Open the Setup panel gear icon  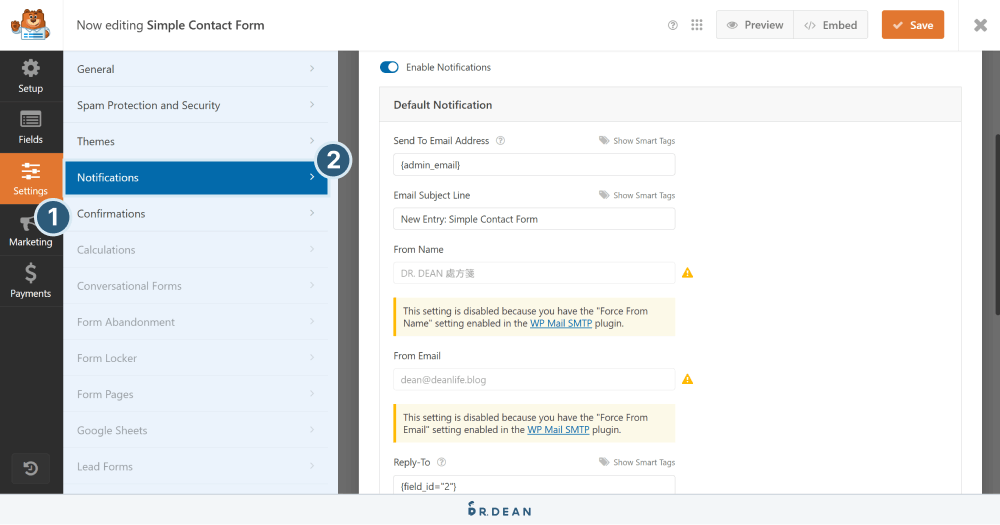tap(31, 68)
